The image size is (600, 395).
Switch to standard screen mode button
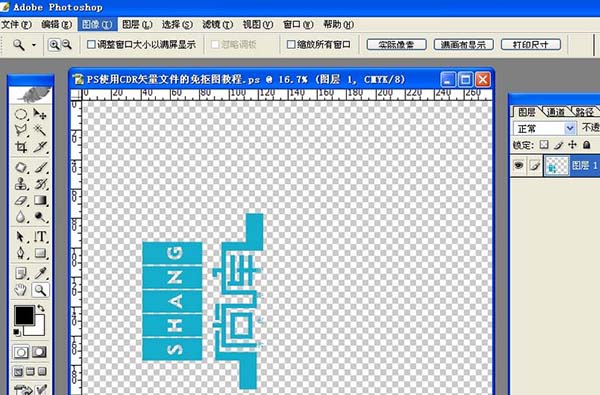tap(18, 371)
